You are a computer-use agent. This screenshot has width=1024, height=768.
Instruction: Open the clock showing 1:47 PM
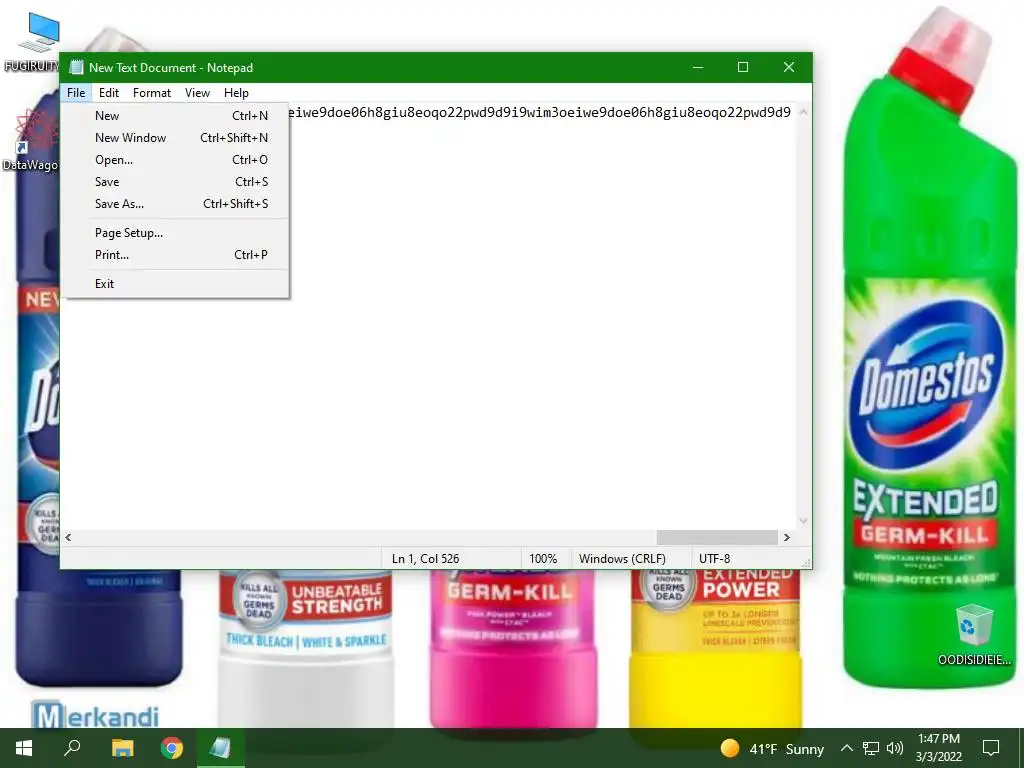(x=938, y=748)
